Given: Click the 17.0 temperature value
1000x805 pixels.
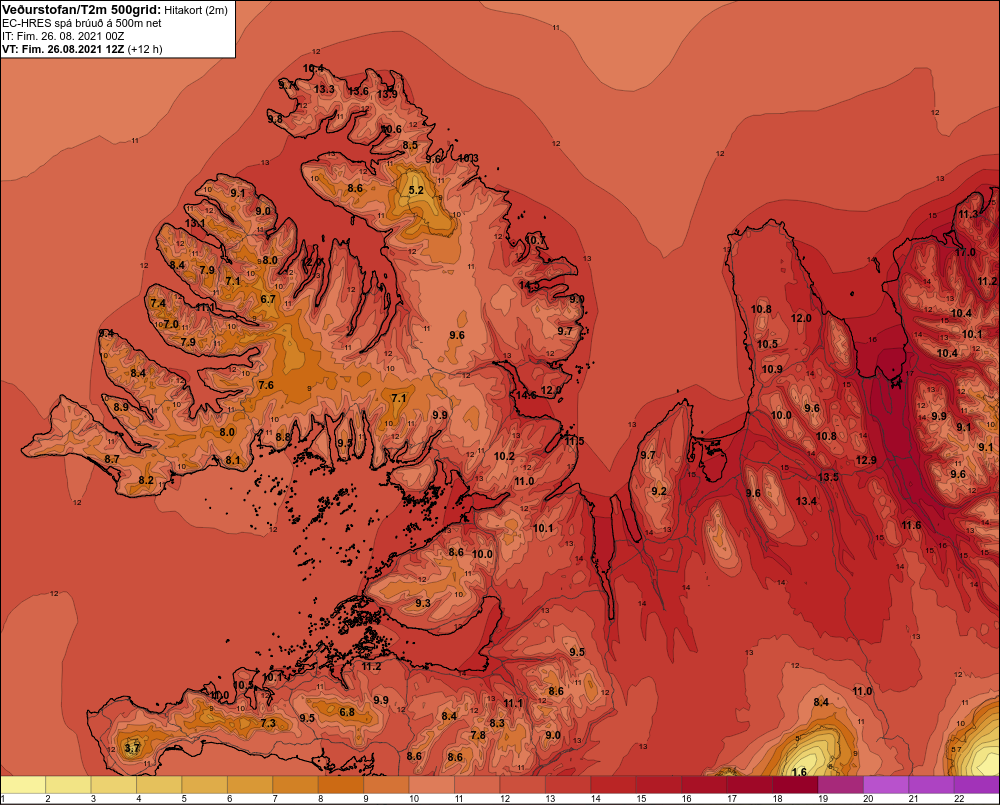Looking at the screenshot, I should 965,252.
